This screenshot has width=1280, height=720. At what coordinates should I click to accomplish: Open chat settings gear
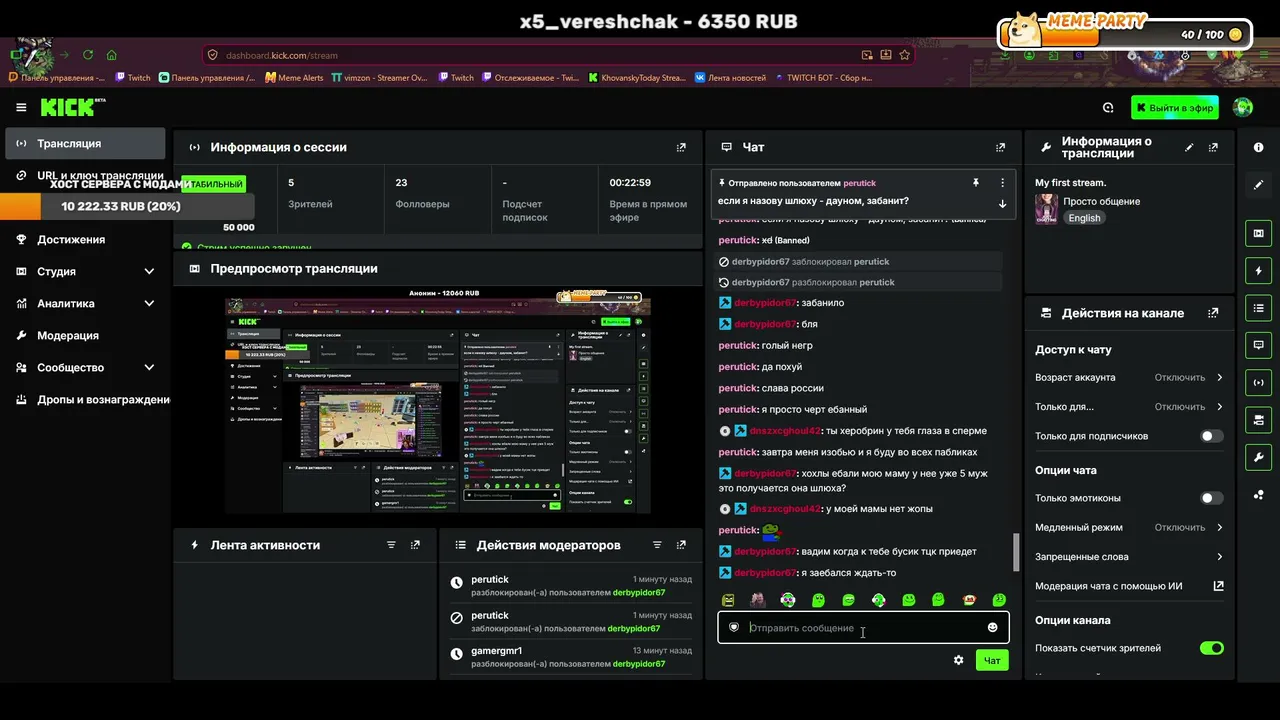coord(958,660)
